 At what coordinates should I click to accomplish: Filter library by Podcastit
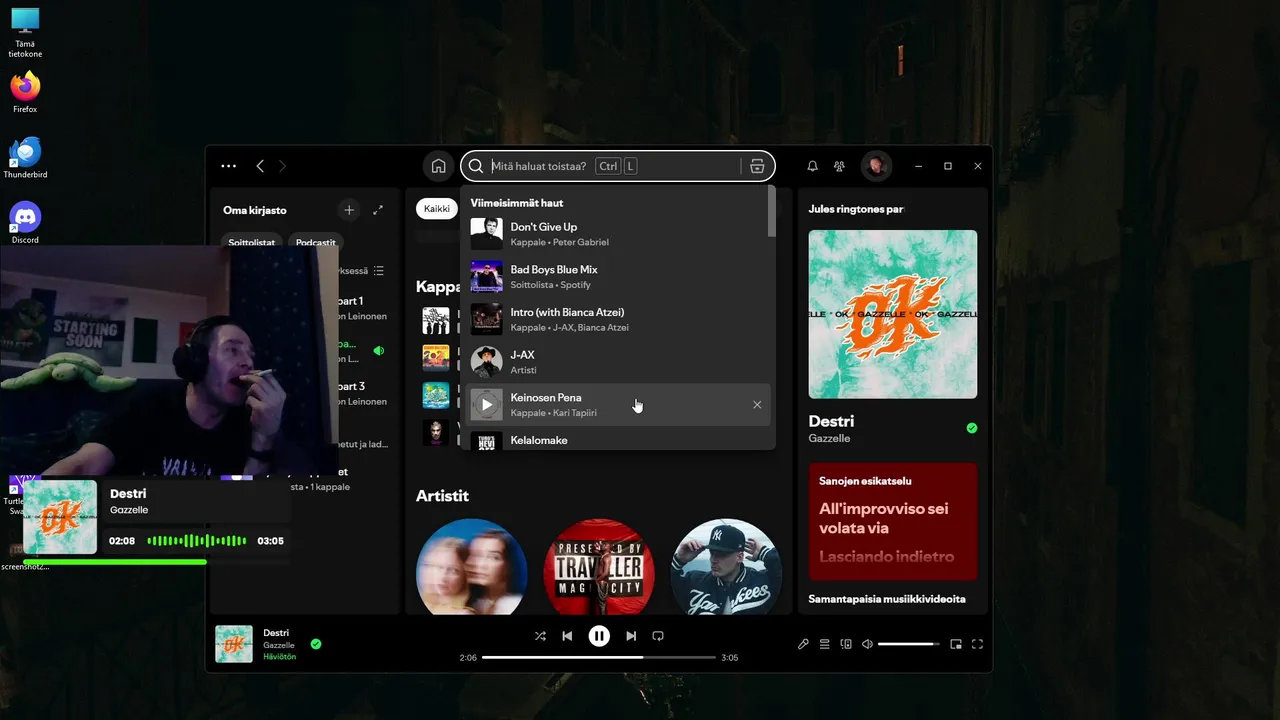316,241
